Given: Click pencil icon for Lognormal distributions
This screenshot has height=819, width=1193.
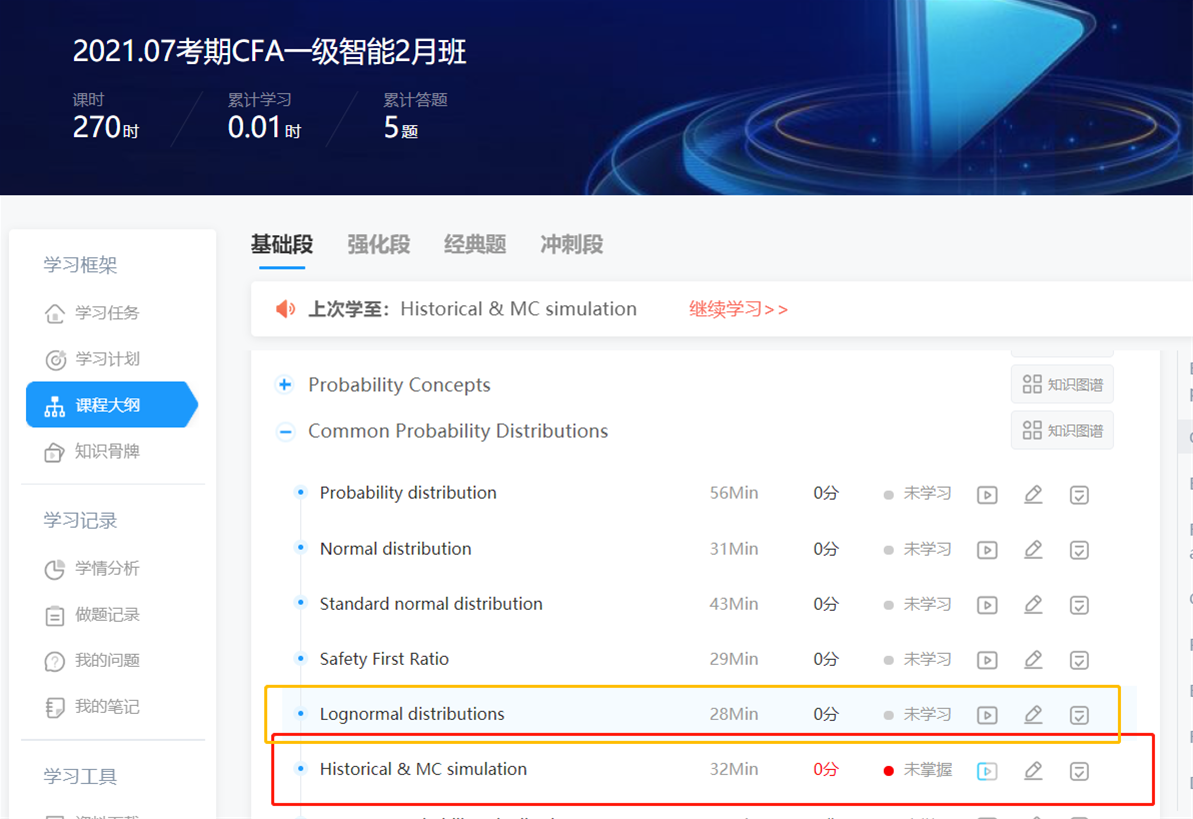Looking at the screenshot, I should [x=1032, y=715].
